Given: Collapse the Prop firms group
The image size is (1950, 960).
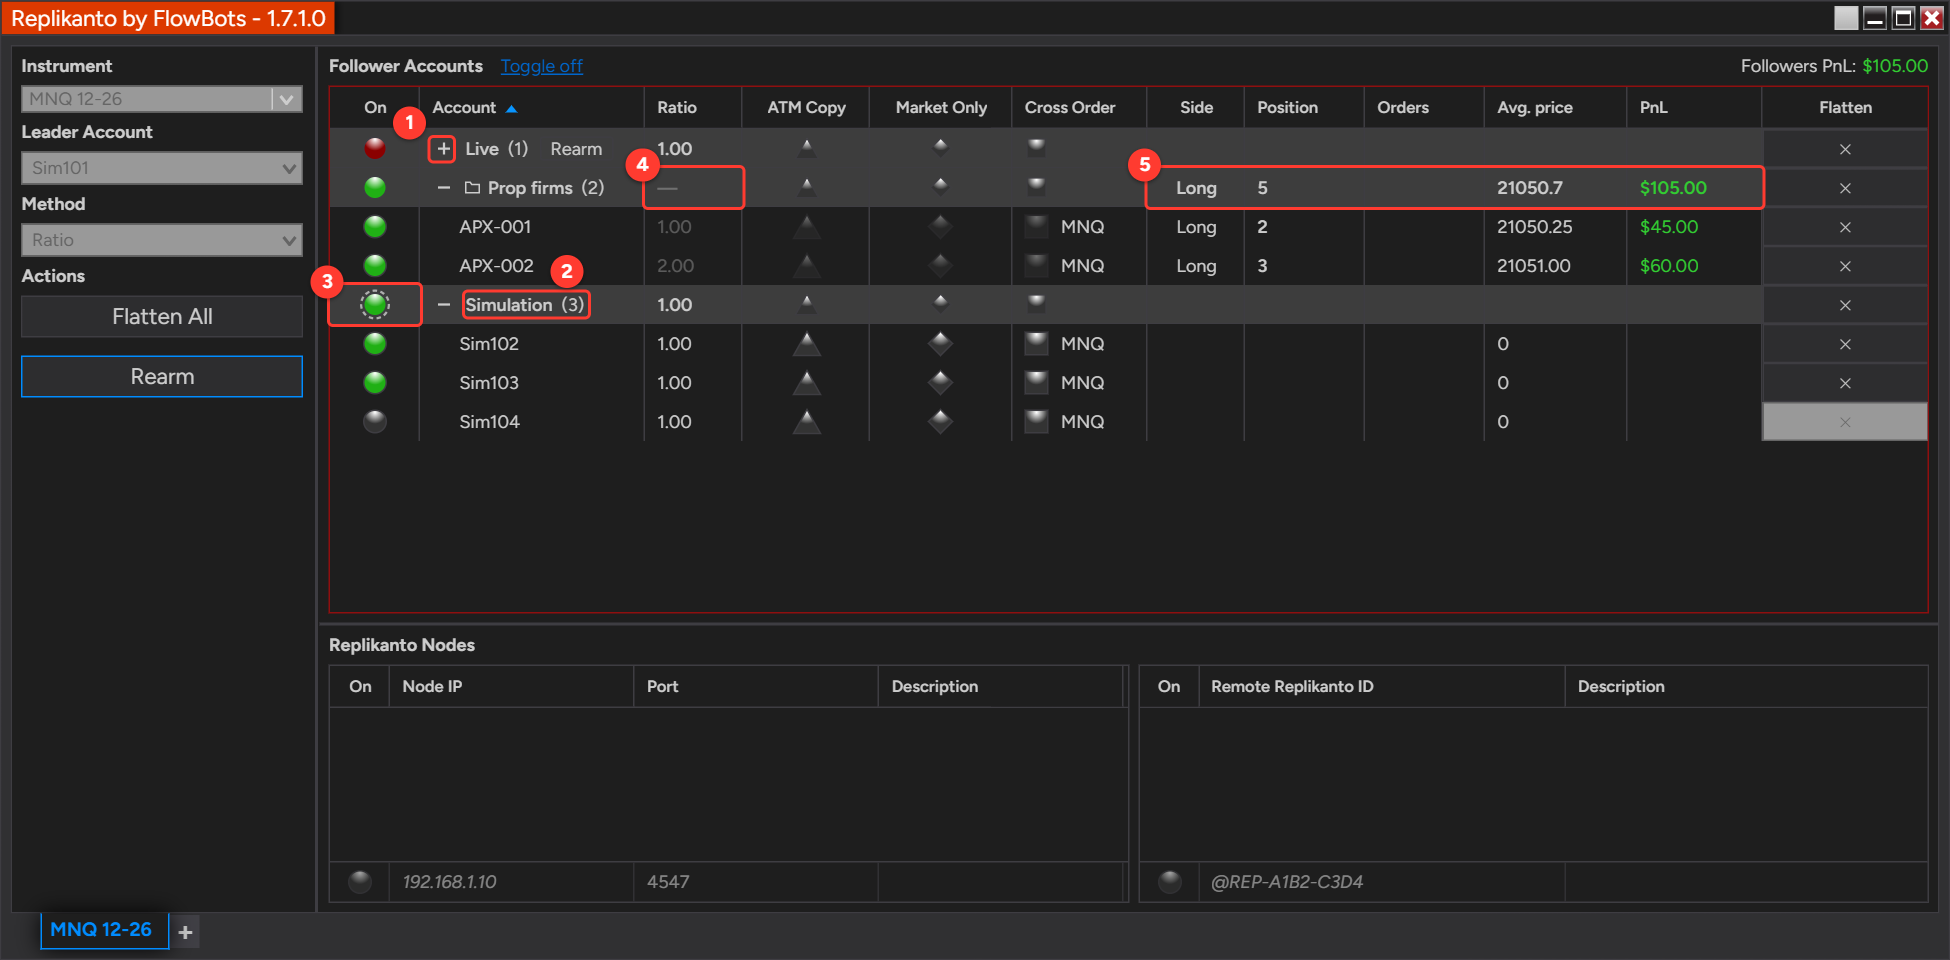Looking at the screenshot, I should [x=444, y=188].
